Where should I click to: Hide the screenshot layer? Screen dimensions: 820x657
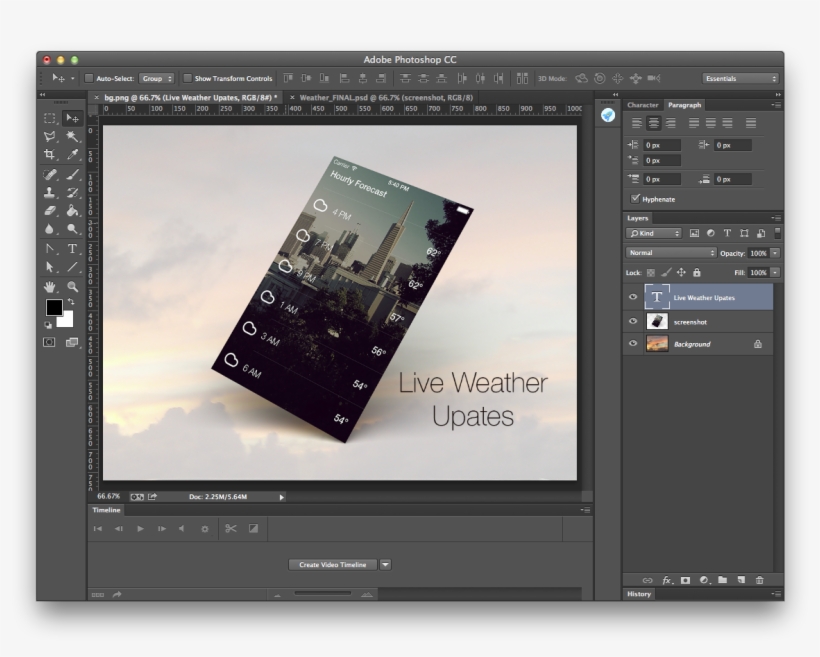[x=633, y=321]
